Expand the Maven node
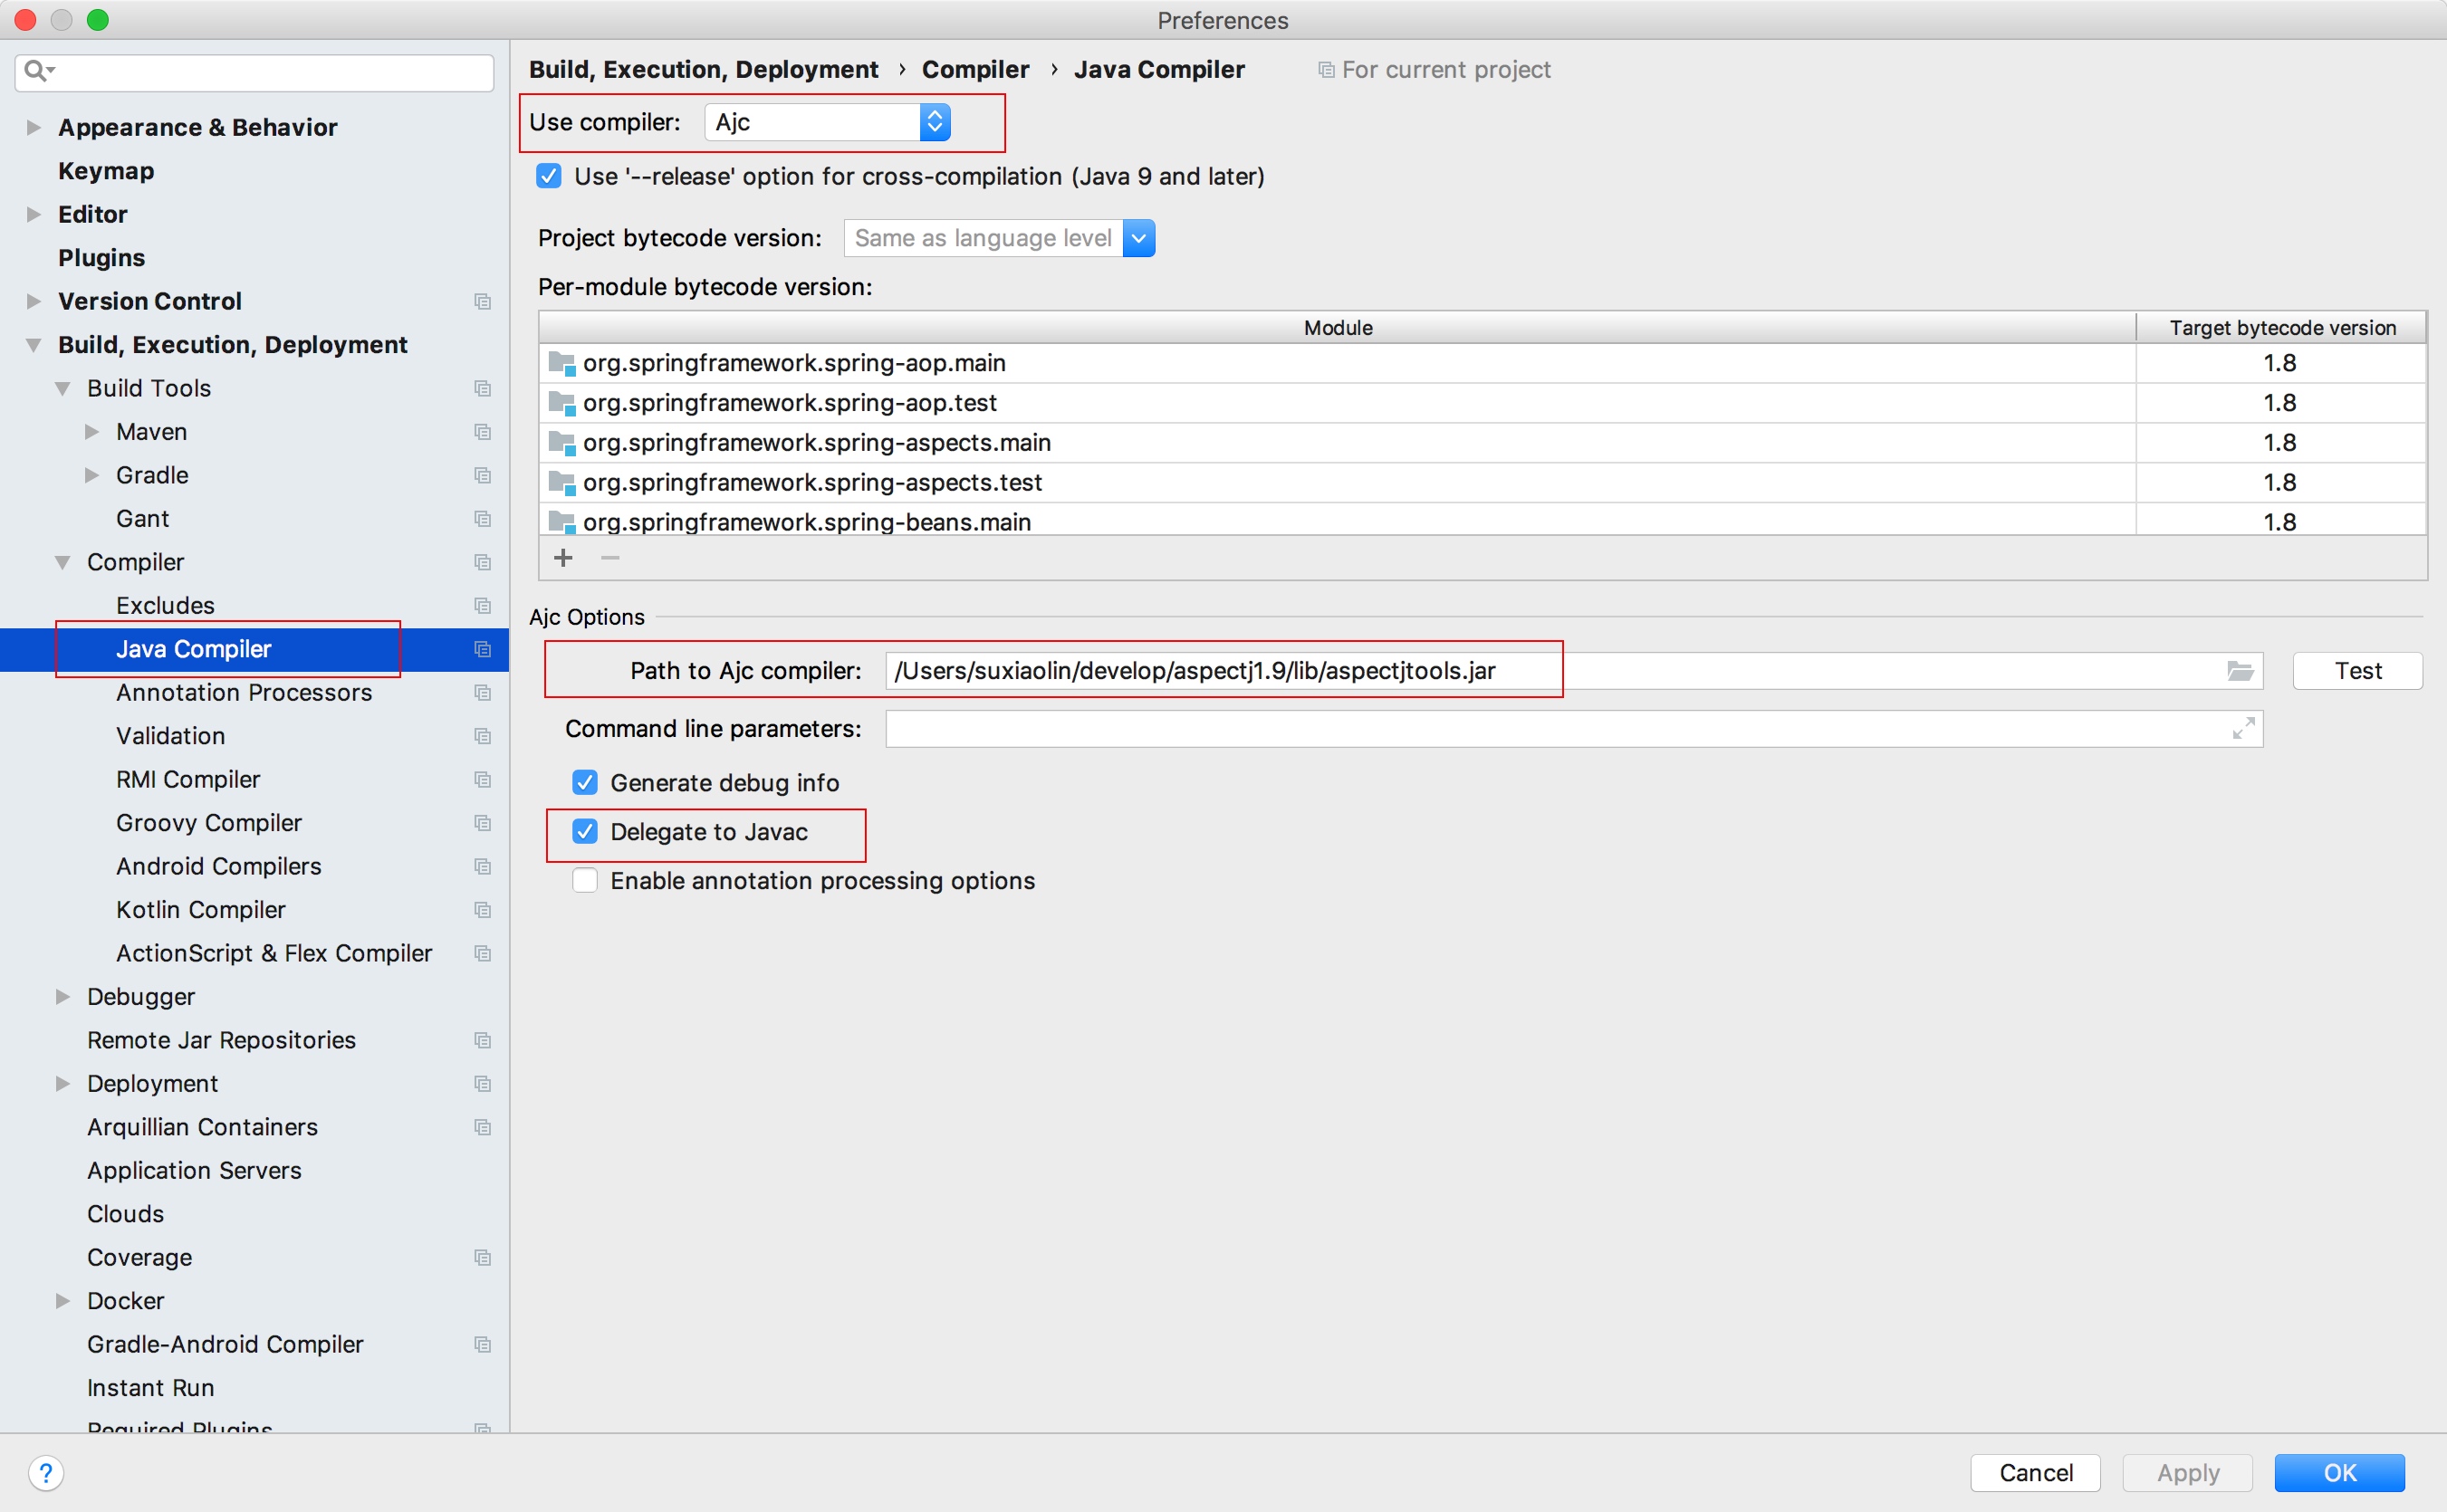This screenshot has width=2447, height=1512. tap(91, 431)
